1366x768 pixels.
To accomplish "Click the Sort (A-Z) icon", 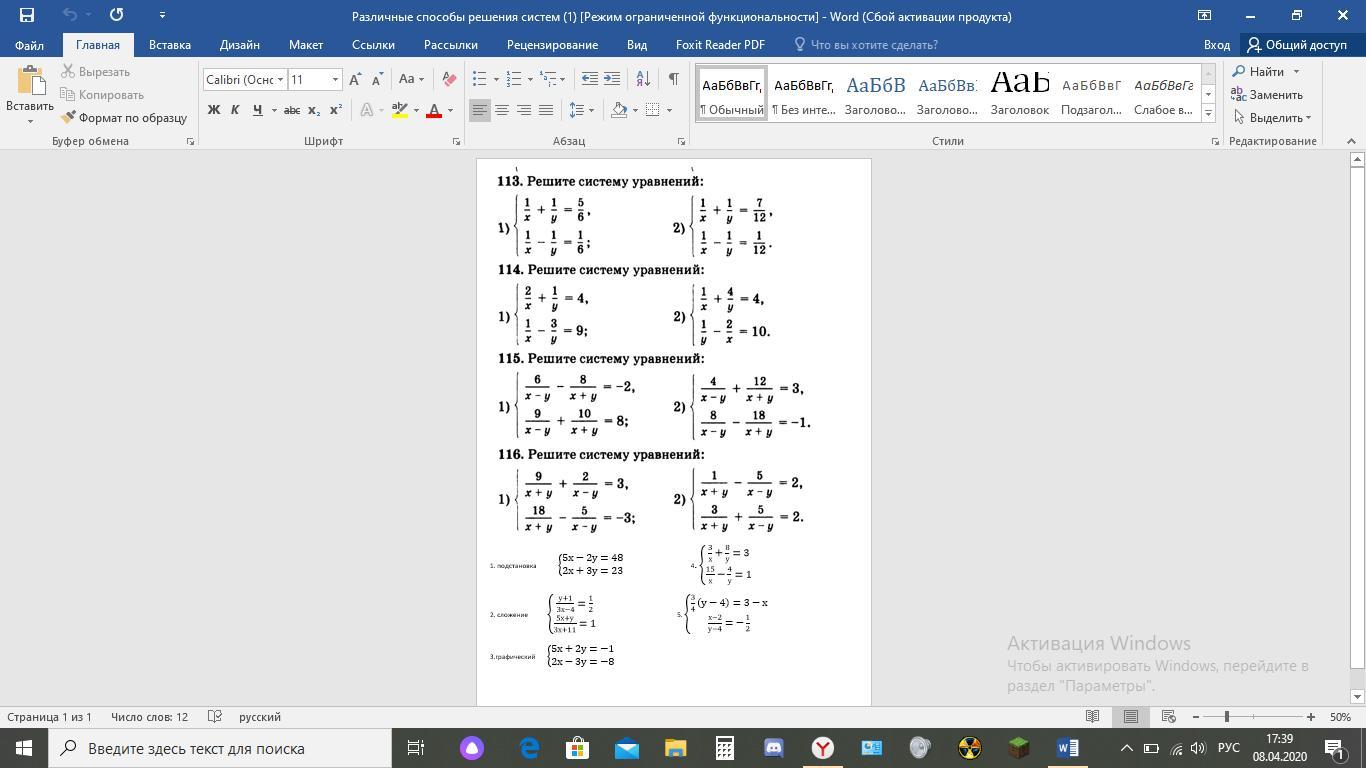I will click(643, 79).
